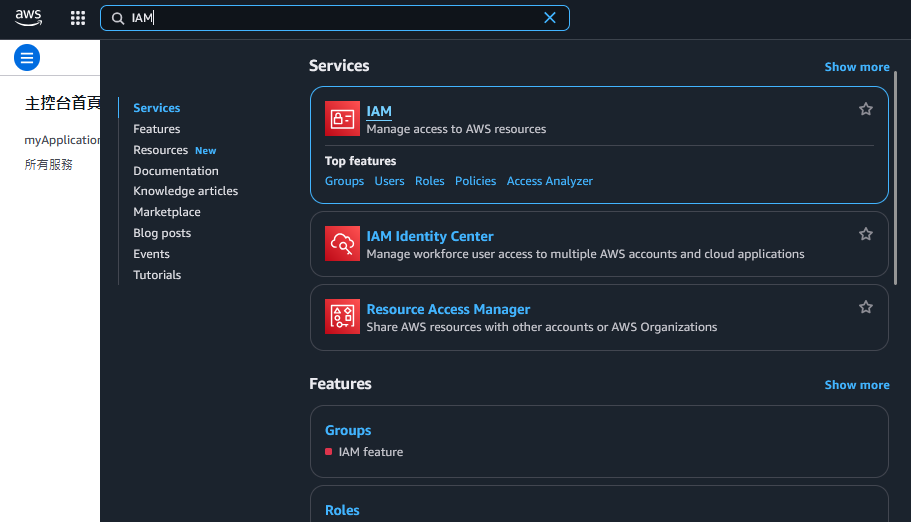Open the IAM service link
The width and height of the screenshot is (911, 522).
pos(379,111)
